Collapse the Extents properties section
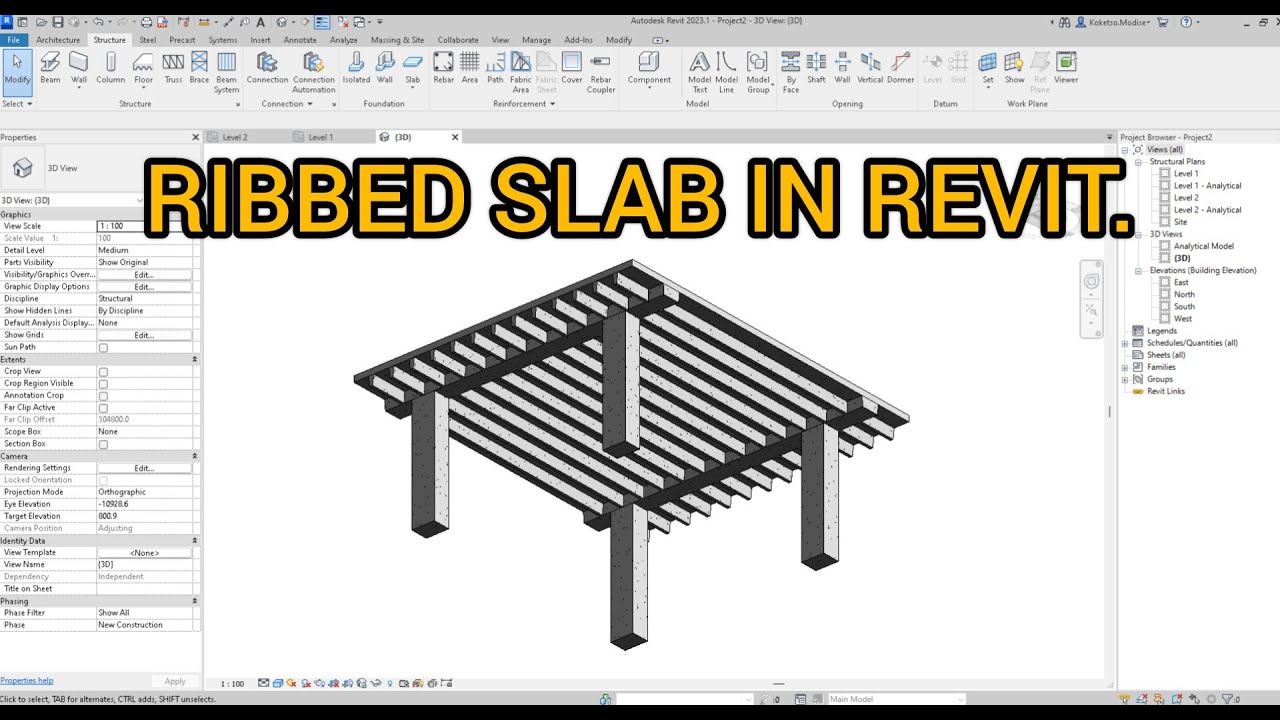 (194, 359)
